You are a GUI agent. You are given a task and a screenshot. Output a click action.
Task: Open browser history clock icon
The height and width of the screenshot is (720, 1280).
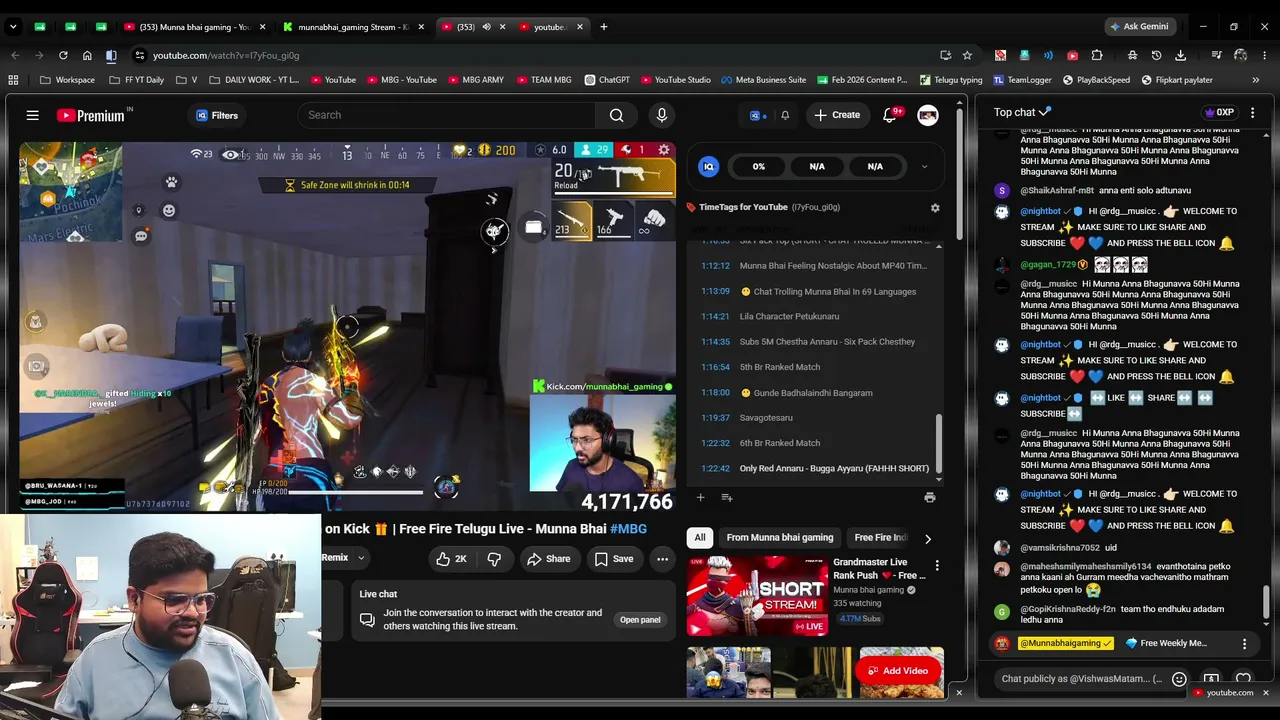coord(1156,55)
